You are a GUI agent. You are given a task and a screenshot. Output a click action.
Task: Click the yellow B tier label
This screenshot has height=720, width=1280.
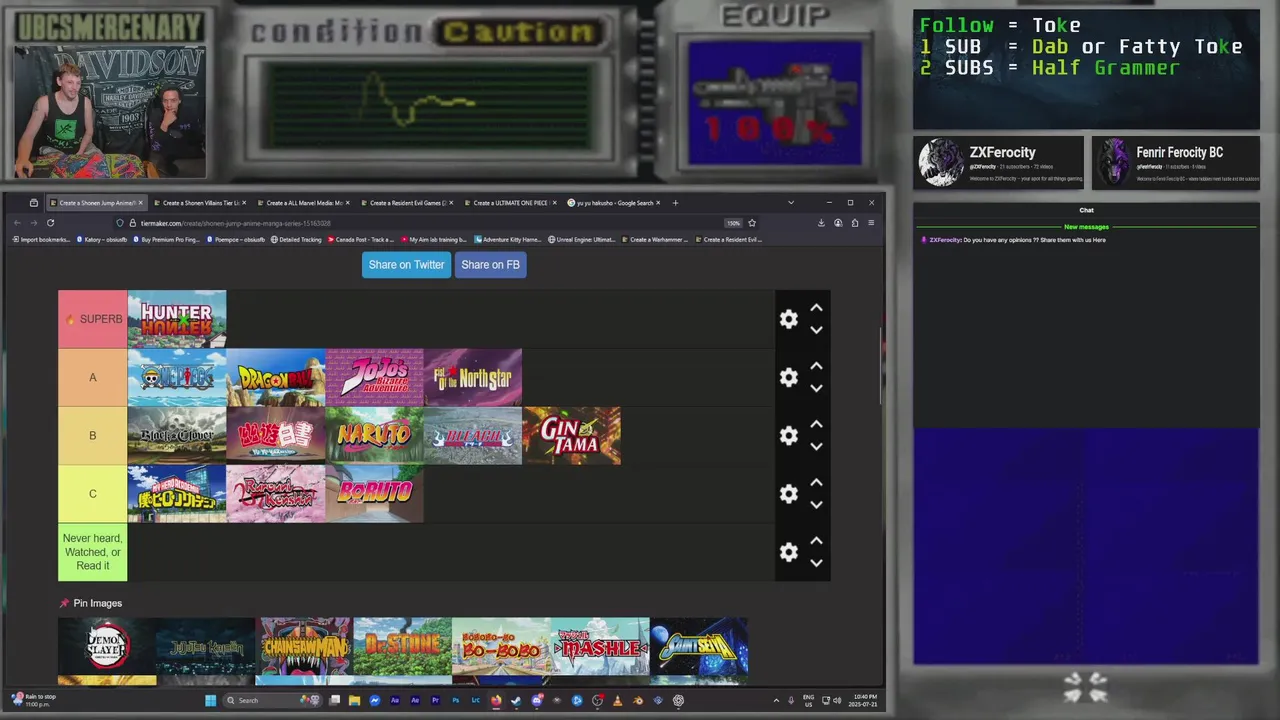pos(93,435)
